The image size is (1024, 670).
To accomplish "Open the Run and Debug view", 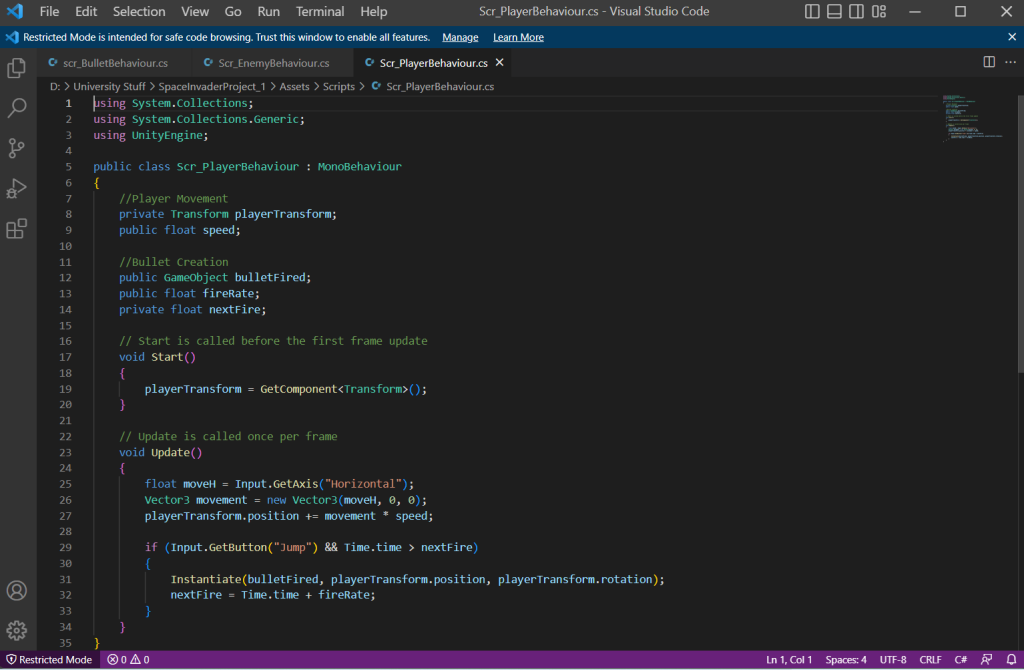I will pyautogui.click(x=17, y=188).
